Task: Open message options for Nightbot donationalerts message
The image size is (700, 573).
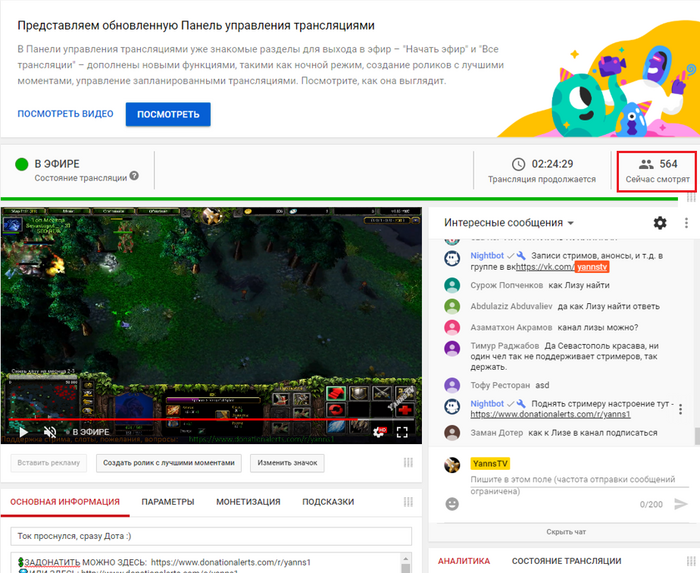Action: click(x=680, y=409)
